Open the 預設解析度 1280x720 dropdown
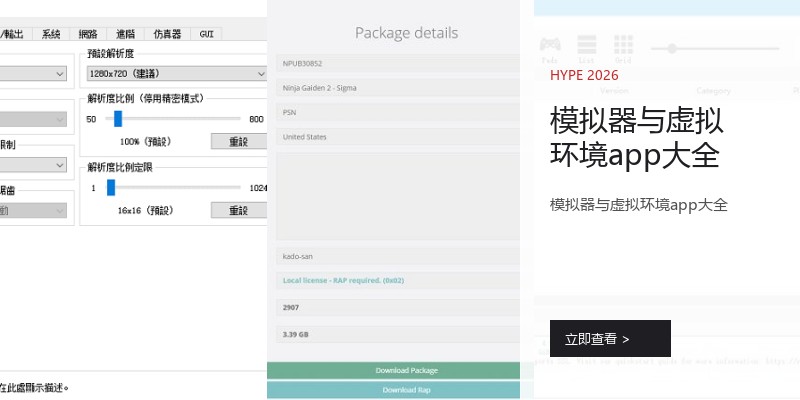 [177, 73]
